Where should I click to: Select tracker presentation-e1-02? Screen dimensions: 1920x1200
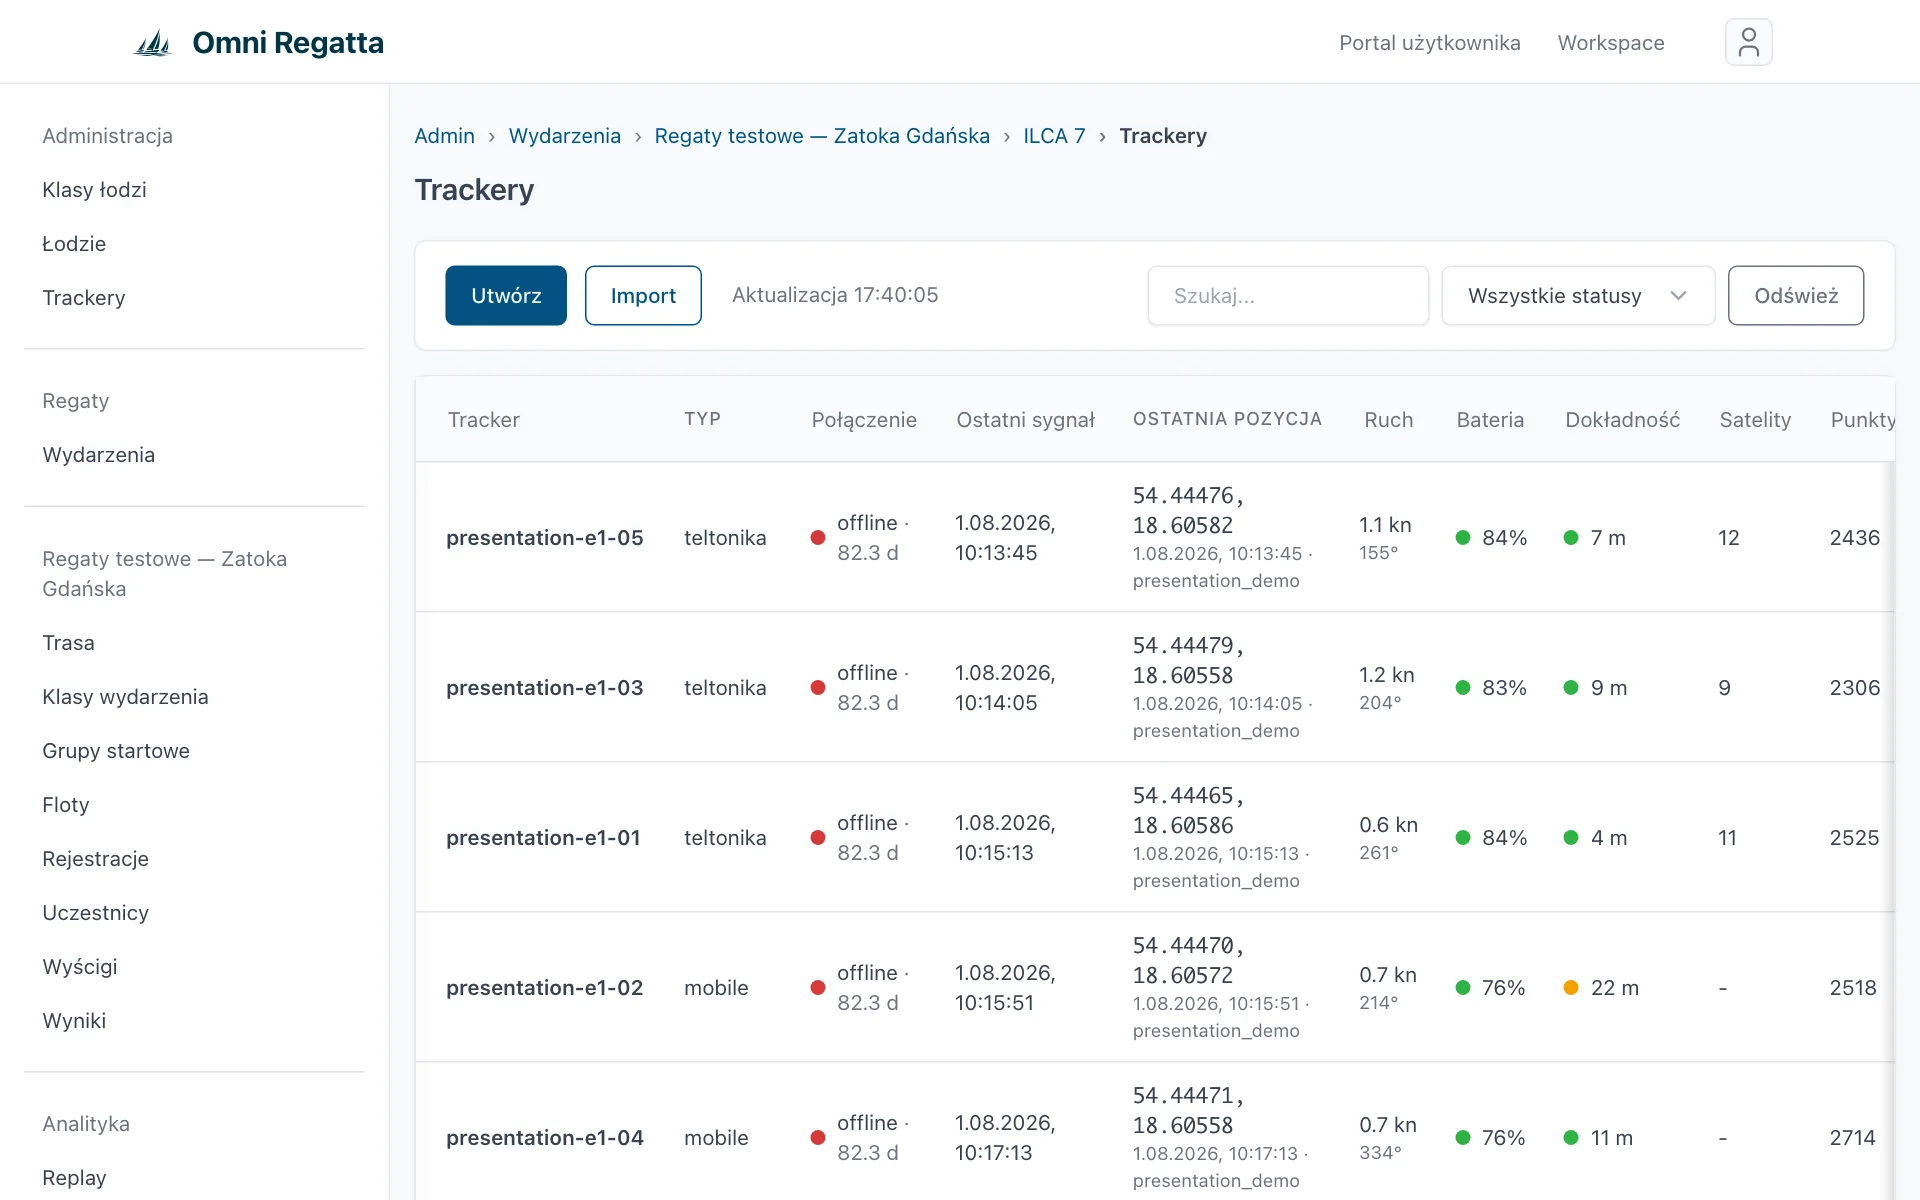pyautogui.click(x=545, y=988)
